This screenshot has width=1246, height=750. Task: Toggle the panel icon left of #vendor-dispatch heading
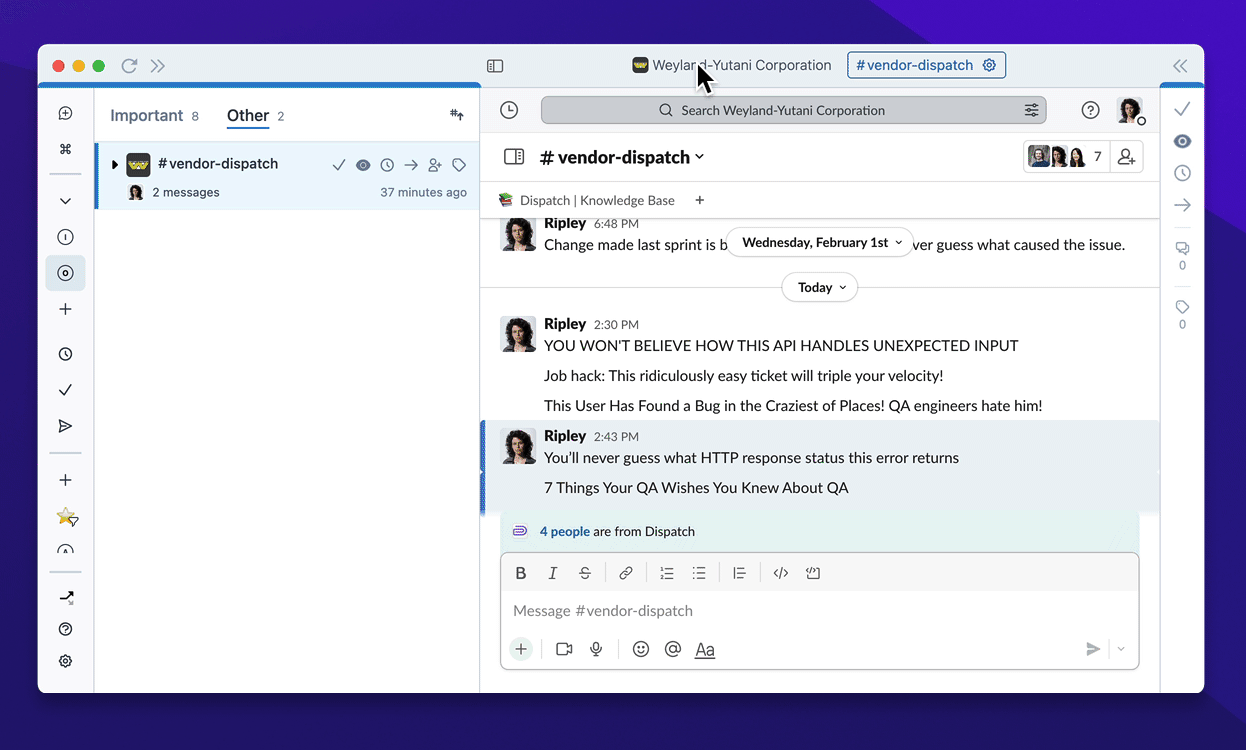[x=514, y=157]
